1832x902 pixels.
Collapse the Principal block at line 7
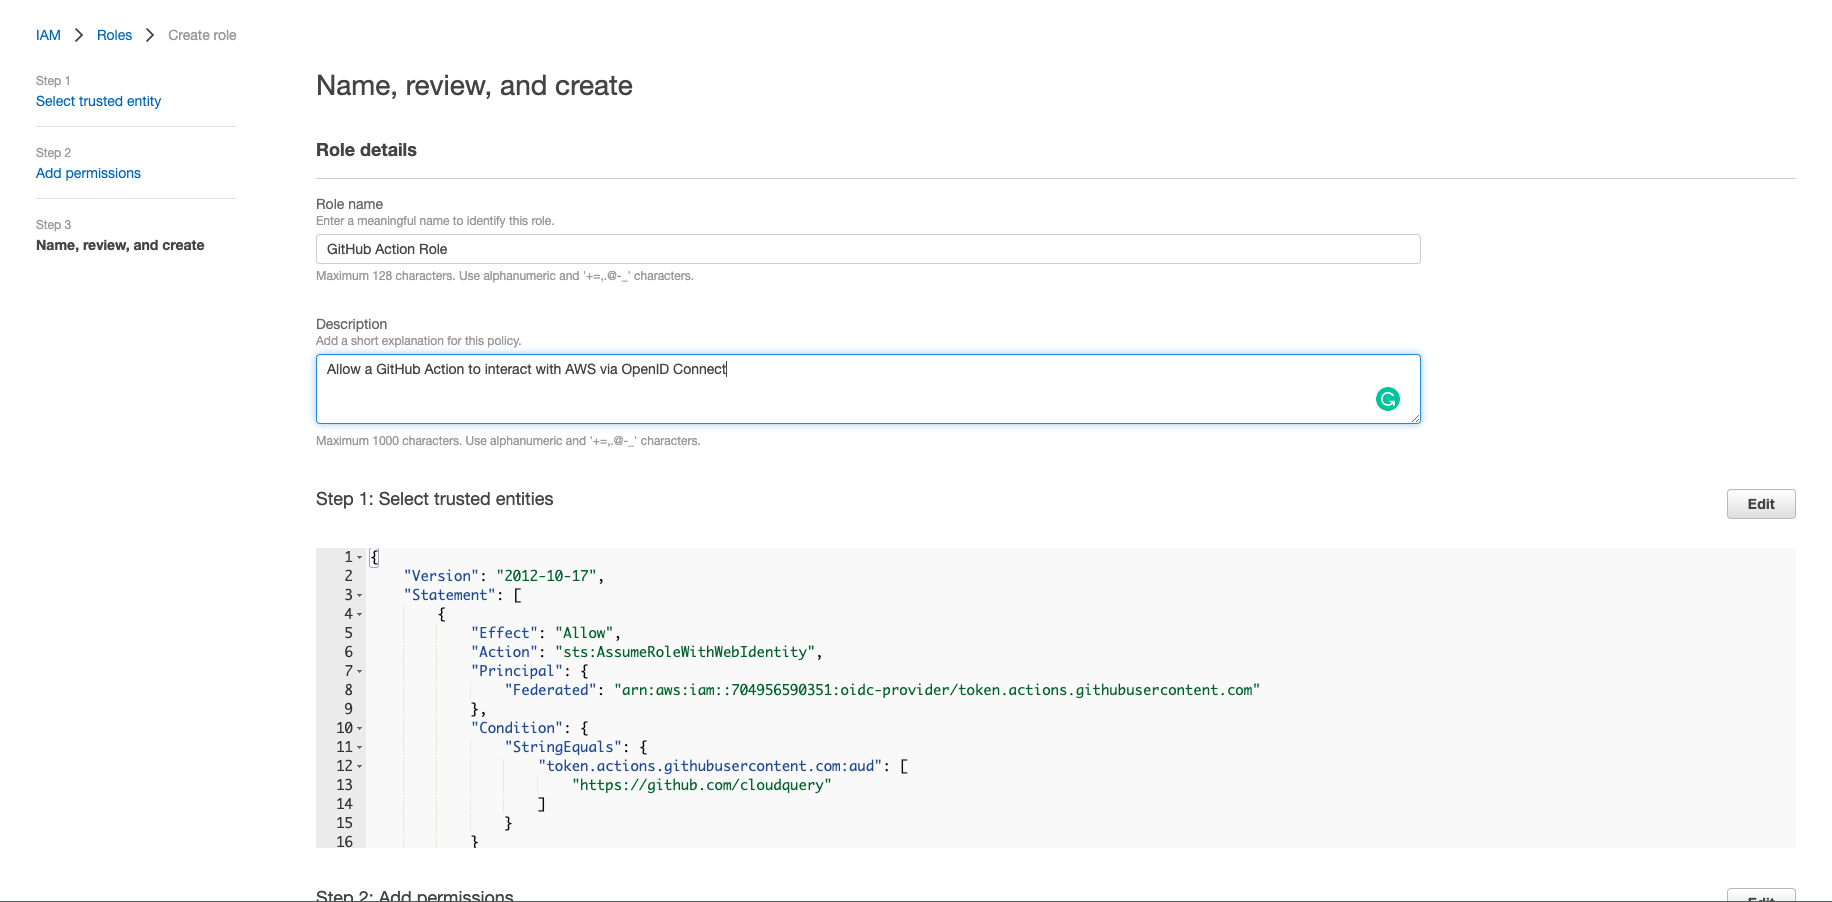(x=360, y=672)
